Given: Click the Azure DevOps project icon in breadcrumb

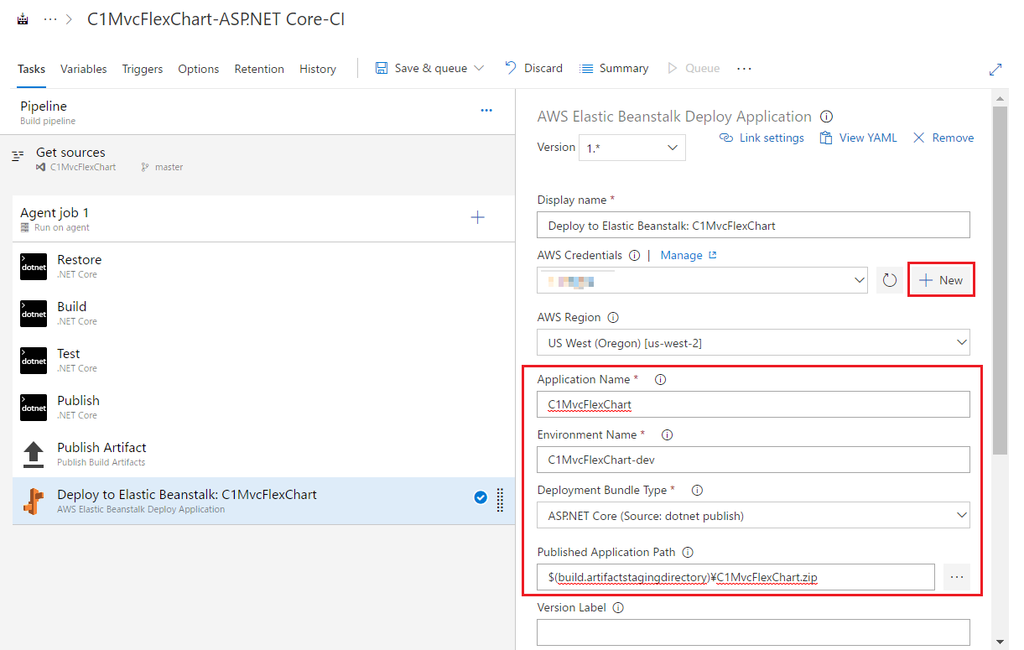Looking at the screenshot, I should [23, 19].
